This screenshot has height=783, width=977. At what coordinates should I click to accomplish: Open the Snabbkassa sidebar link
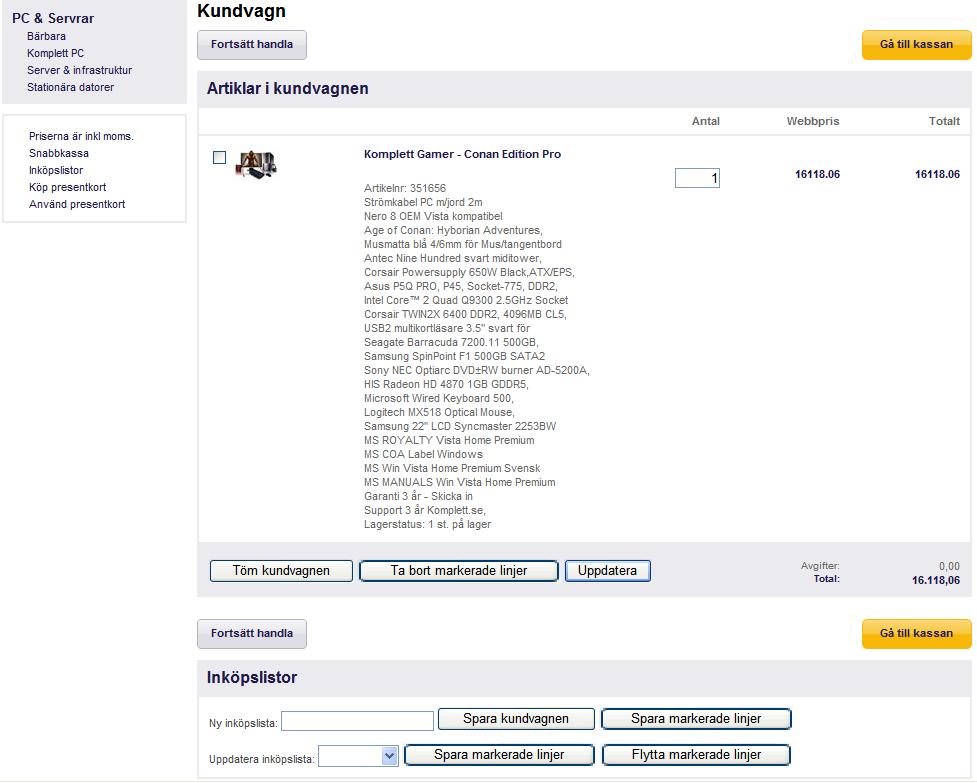[x=59, y=153]
